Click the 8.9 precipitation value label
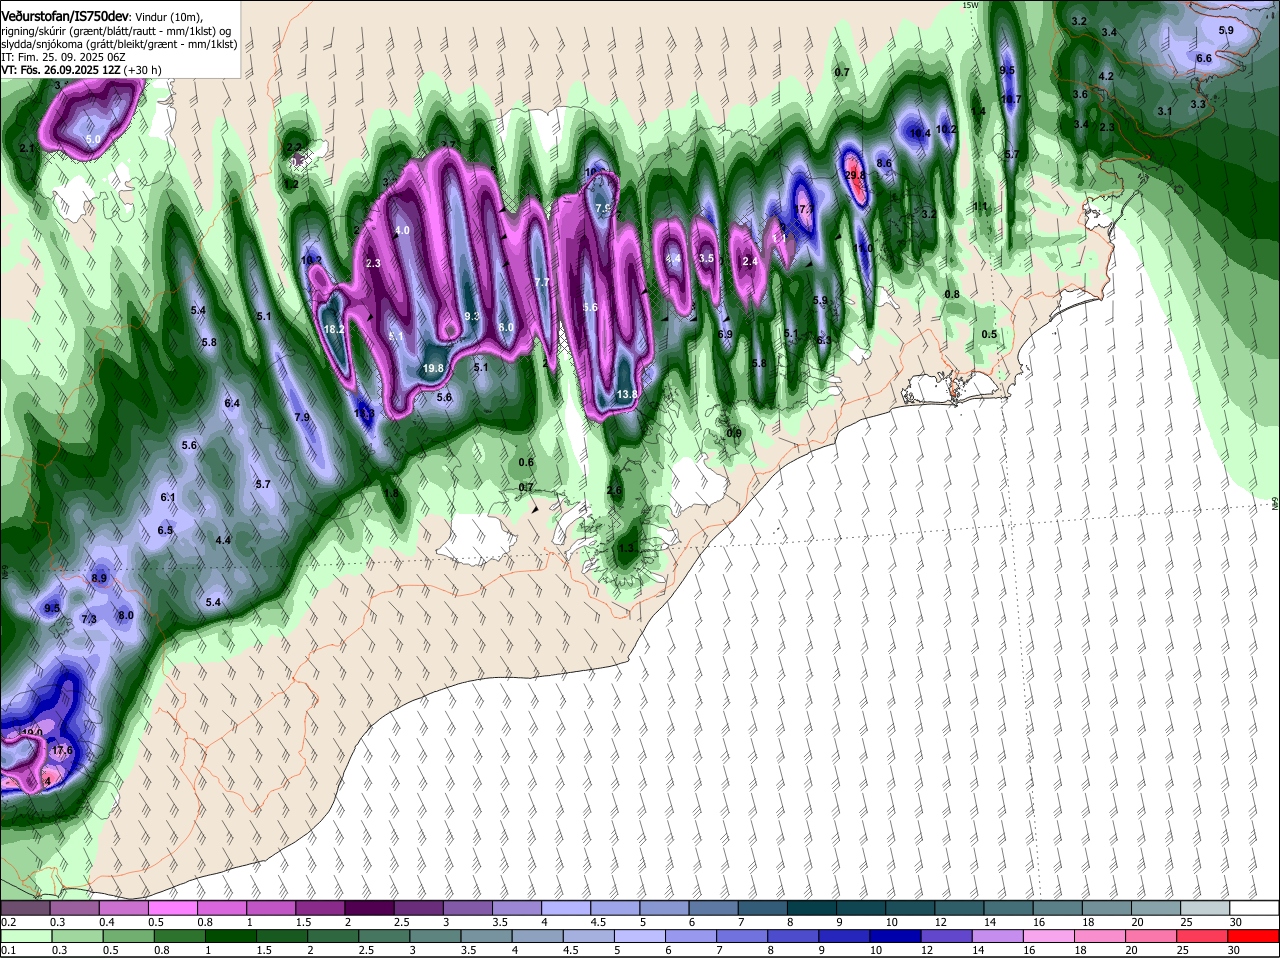The width and height of the screenshot is (1280, 958). (x=99, y=578)
